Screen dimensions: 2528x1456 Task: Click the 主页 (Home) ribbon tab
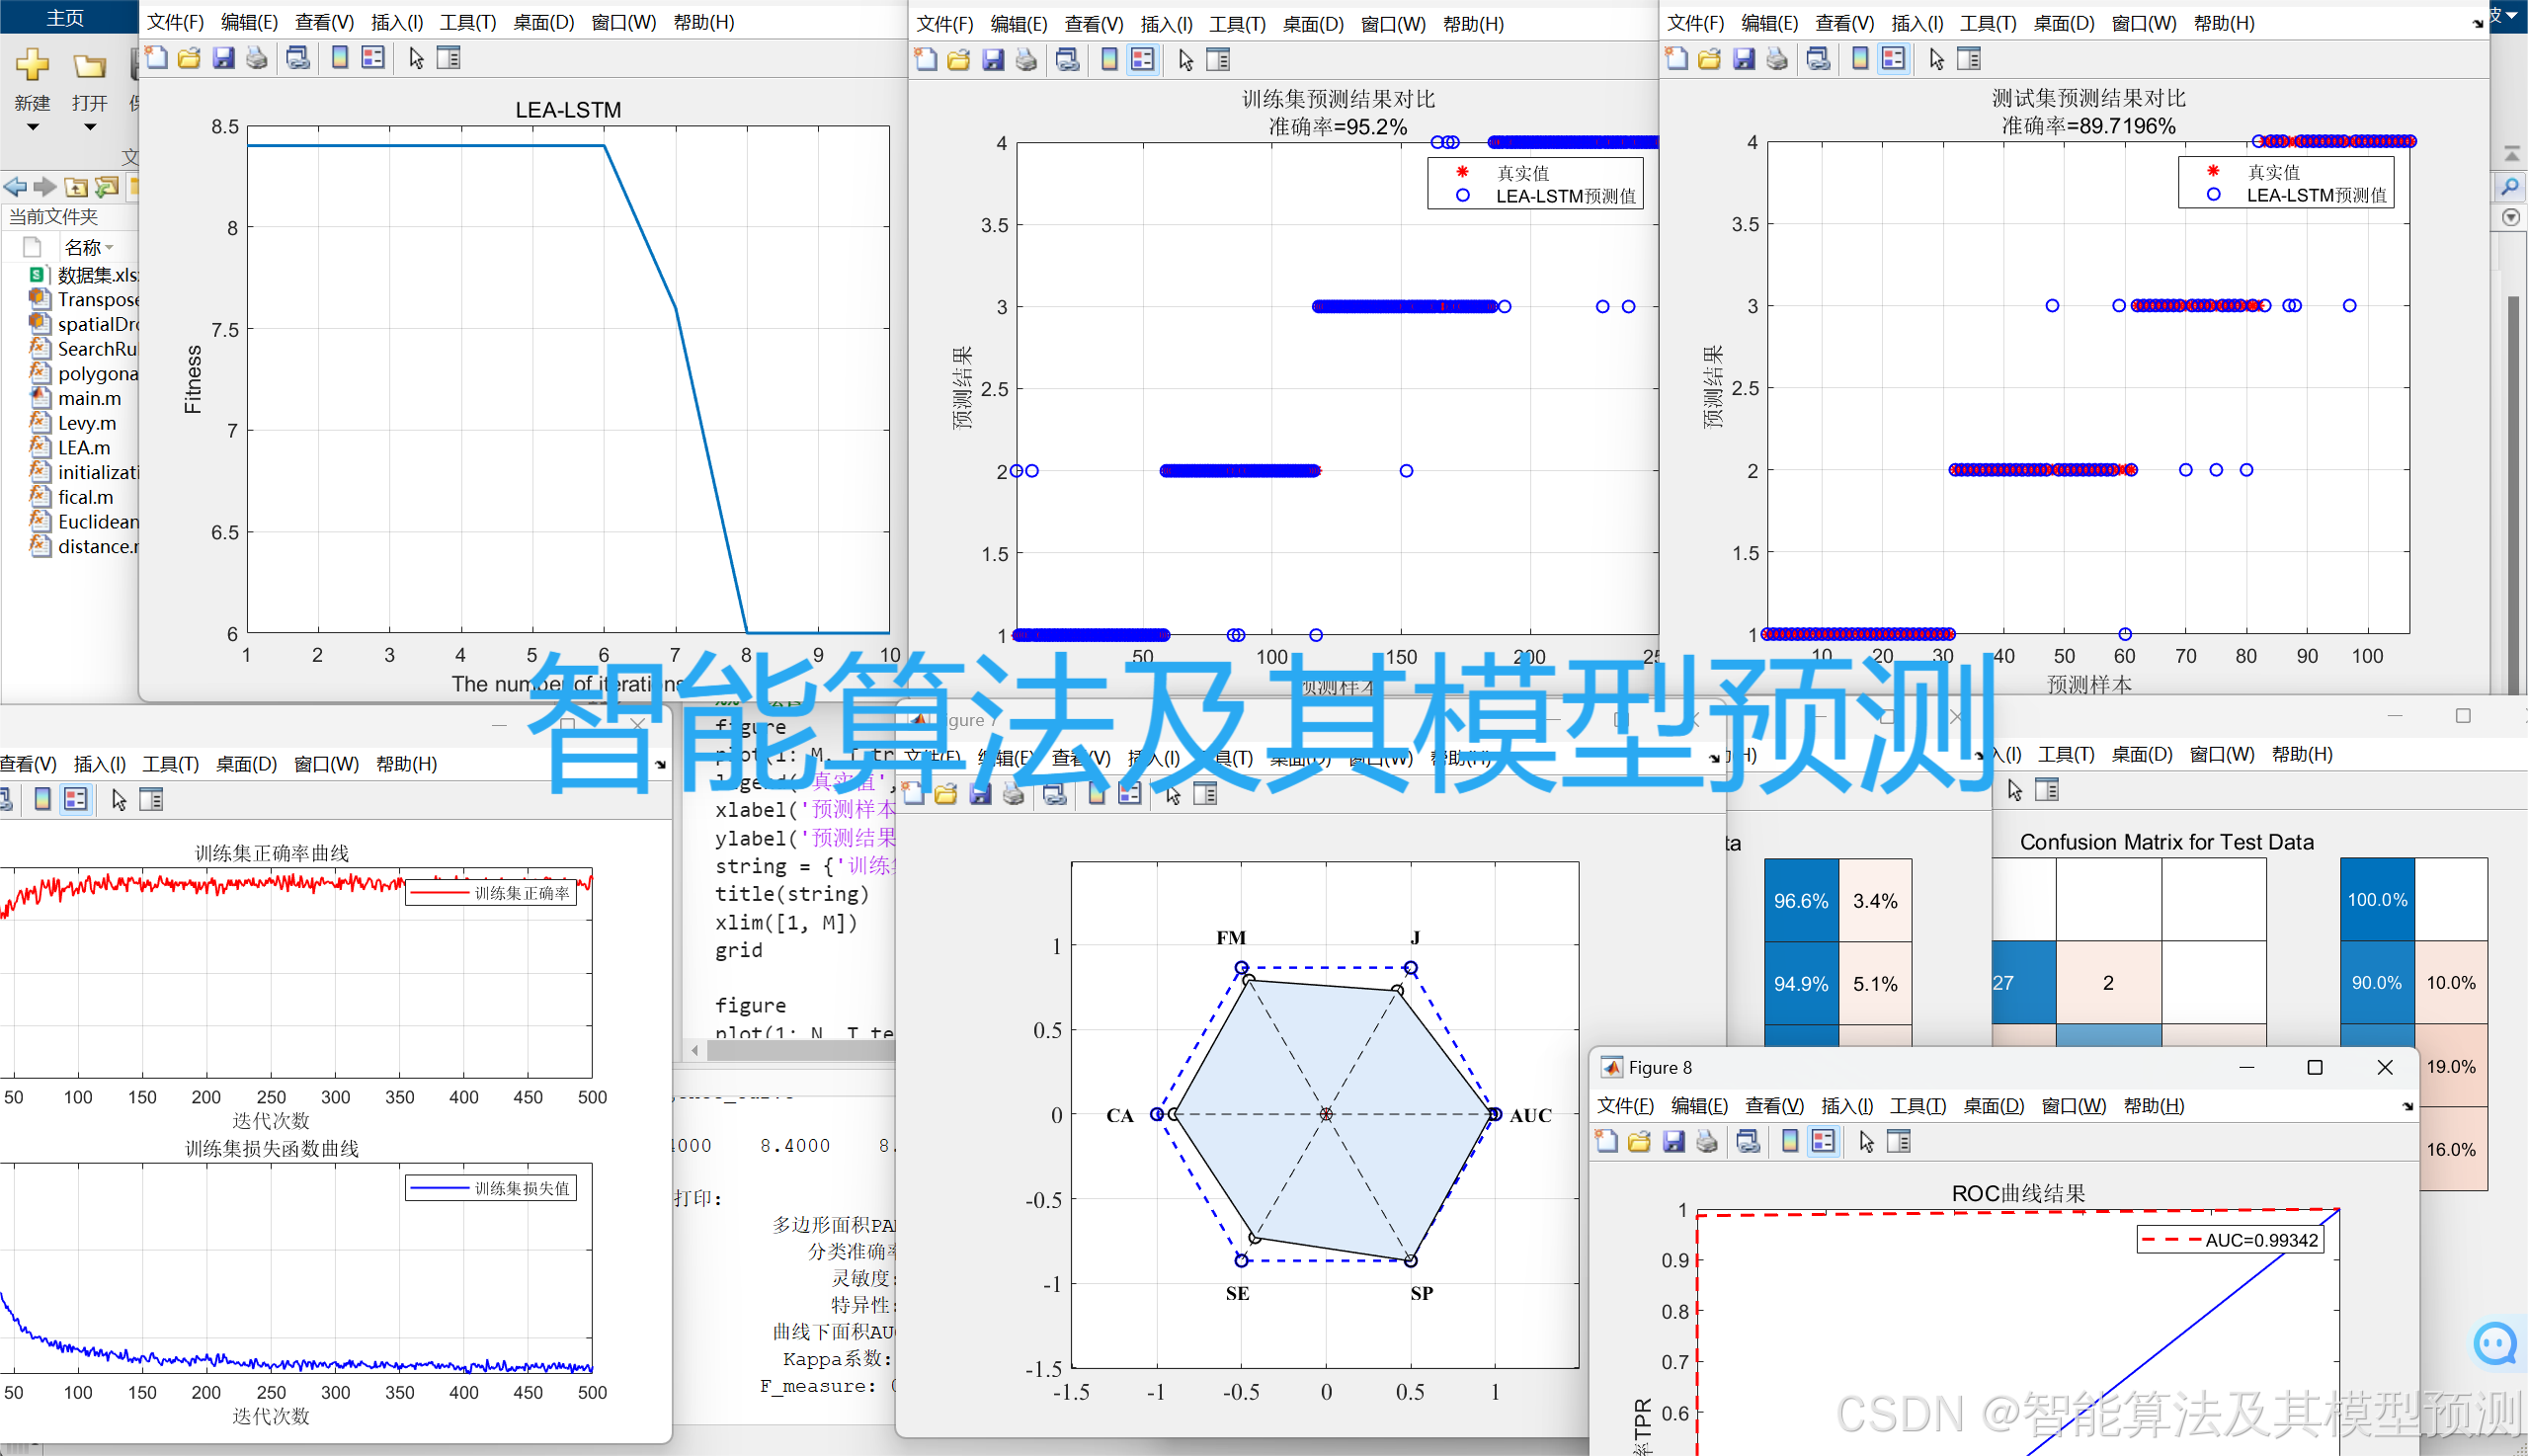(65, 18)
